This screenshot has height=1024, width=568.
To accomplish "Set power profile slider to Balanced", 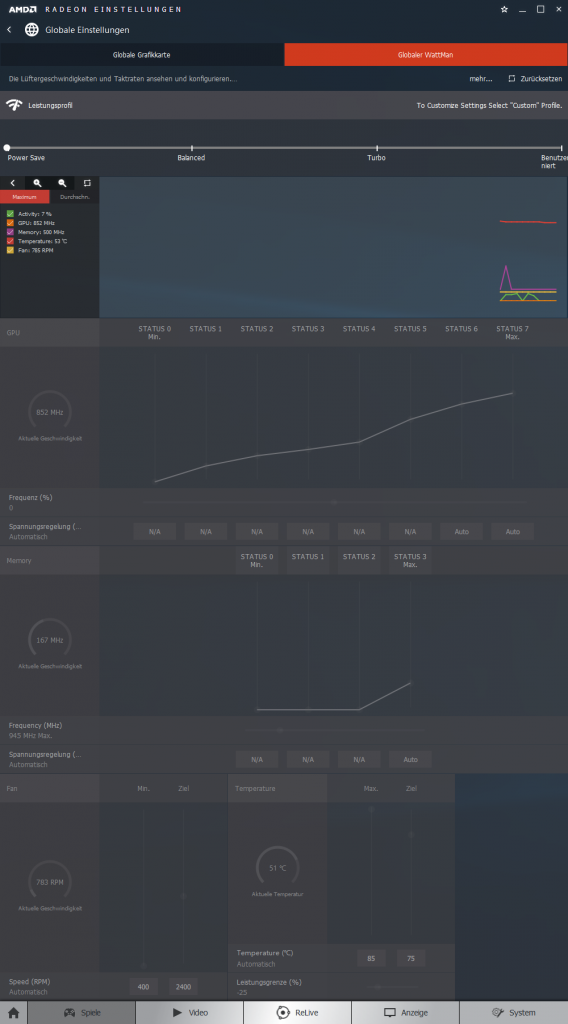I will [191, 148].
